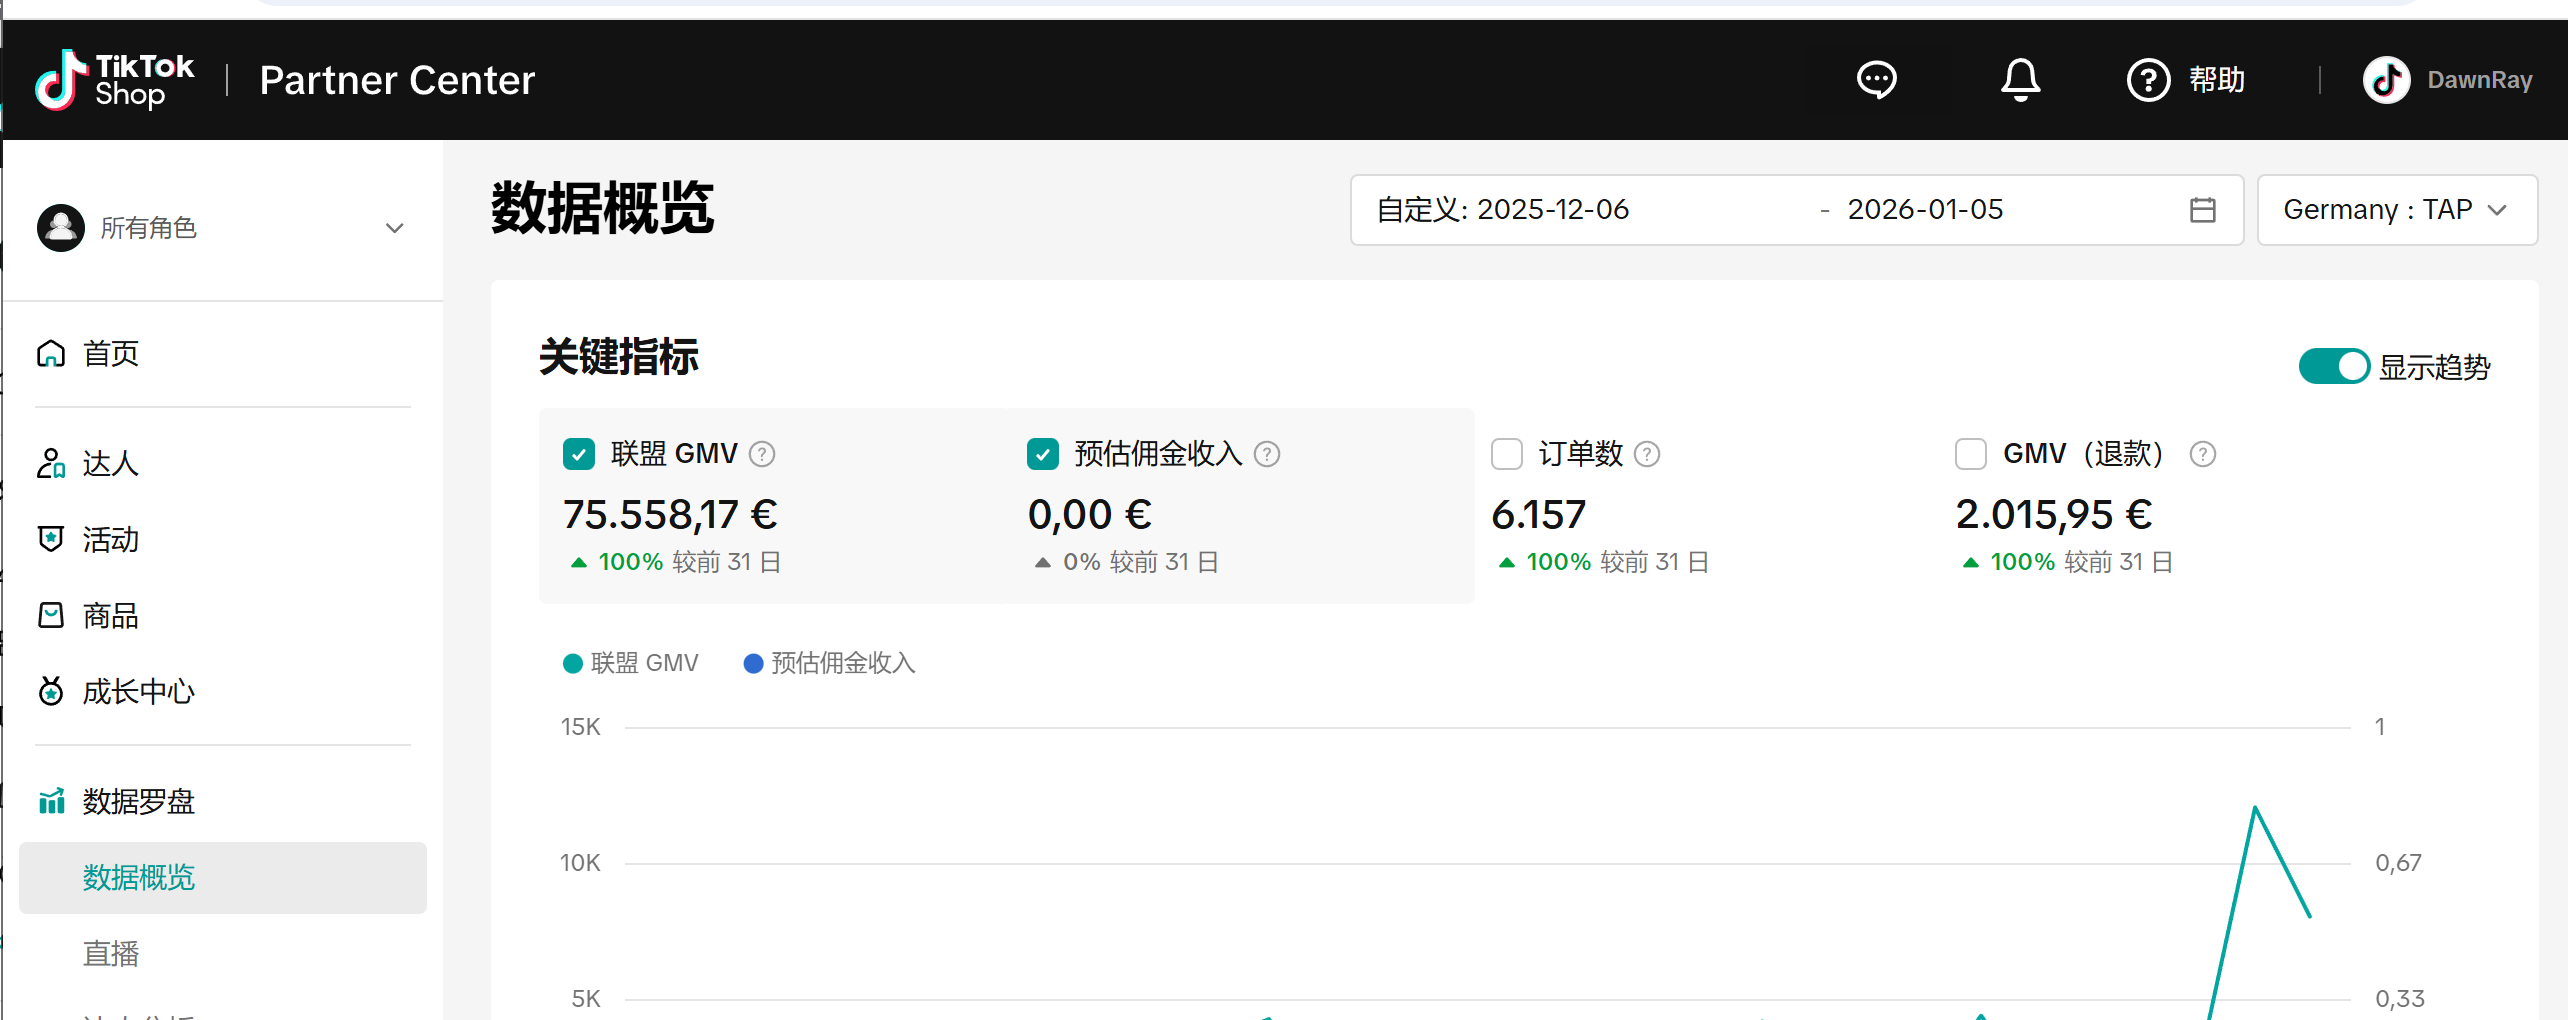This screenshot has width=2568, height=1020.
Task: Open the calendar icon in date range
Action: [x=2202, y=210]
